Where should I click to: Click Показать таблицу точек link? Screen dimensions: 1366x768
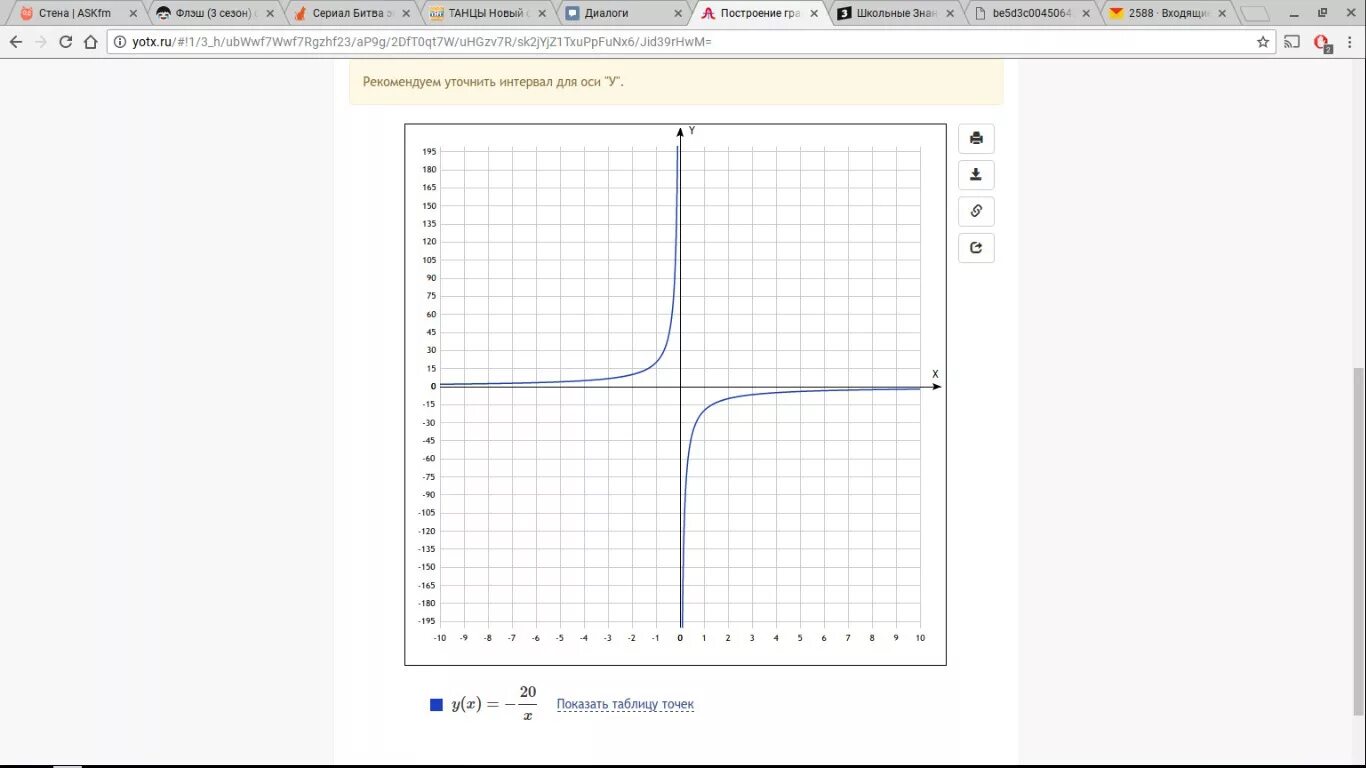(x=625, y=704)
